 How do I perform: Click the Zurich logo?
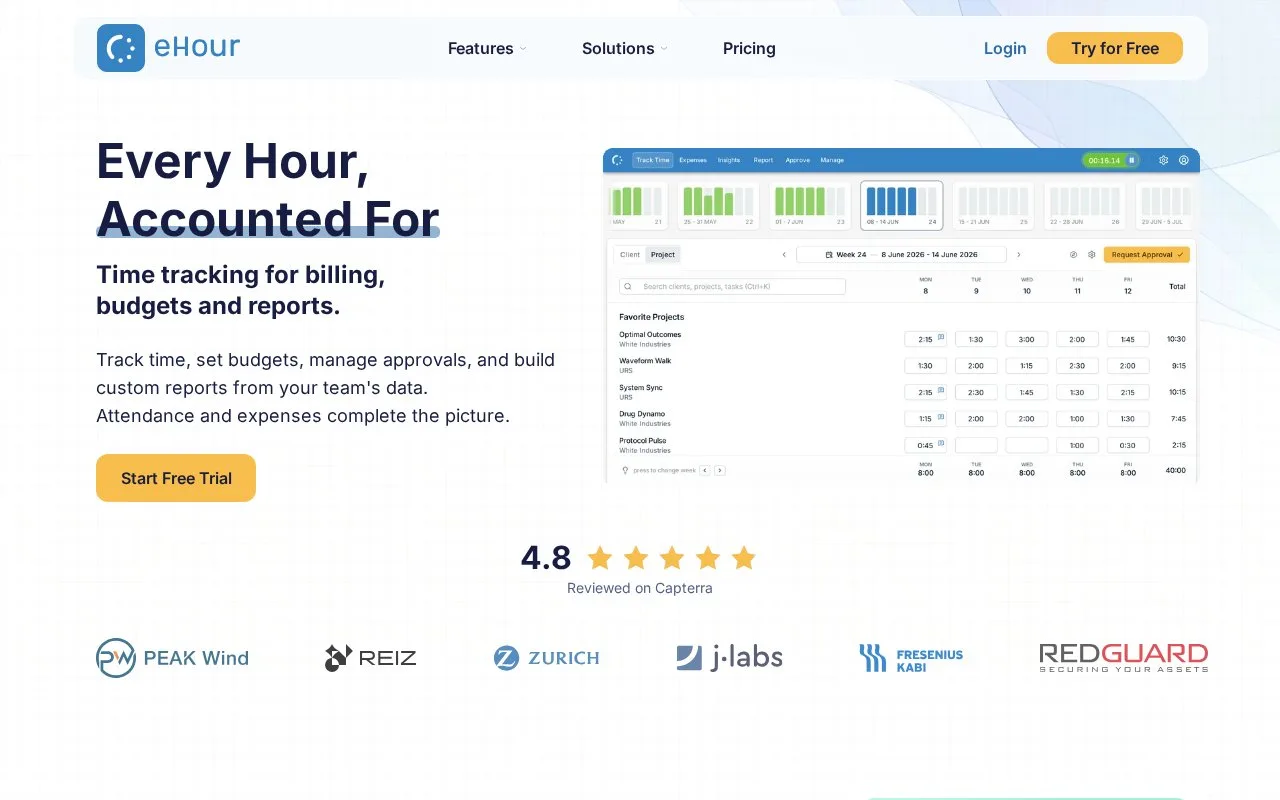[x=546, y=658]
